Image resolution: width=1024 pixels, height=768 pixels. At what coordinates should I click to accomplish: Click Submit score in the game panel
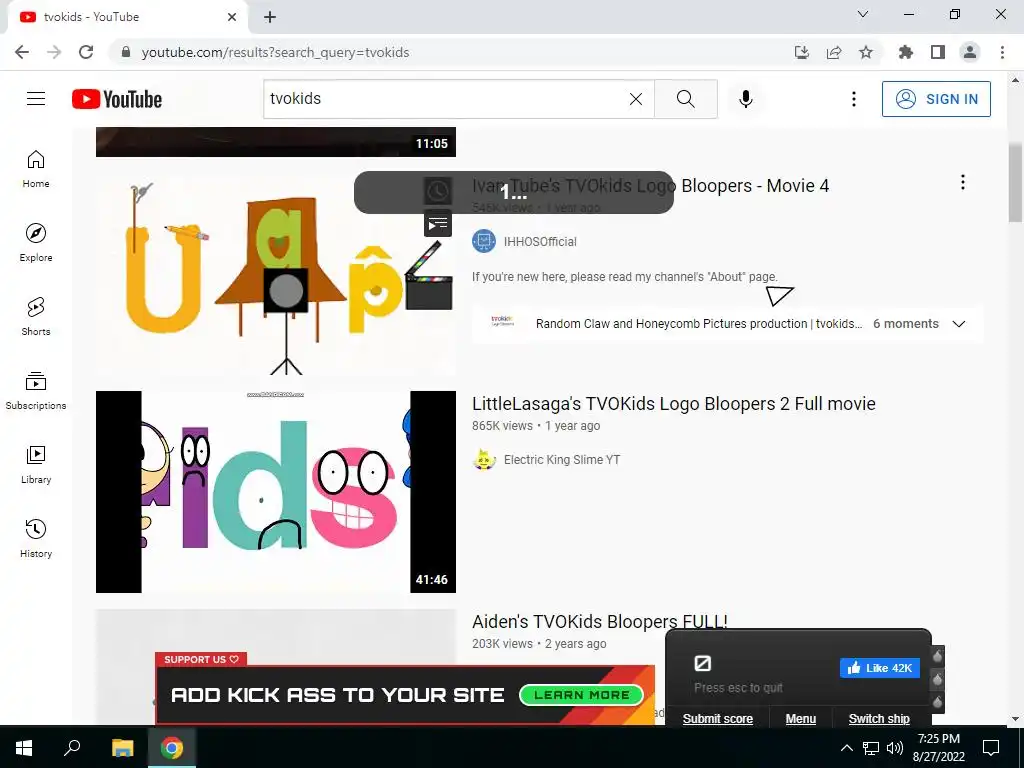click(x=718, y=718)
